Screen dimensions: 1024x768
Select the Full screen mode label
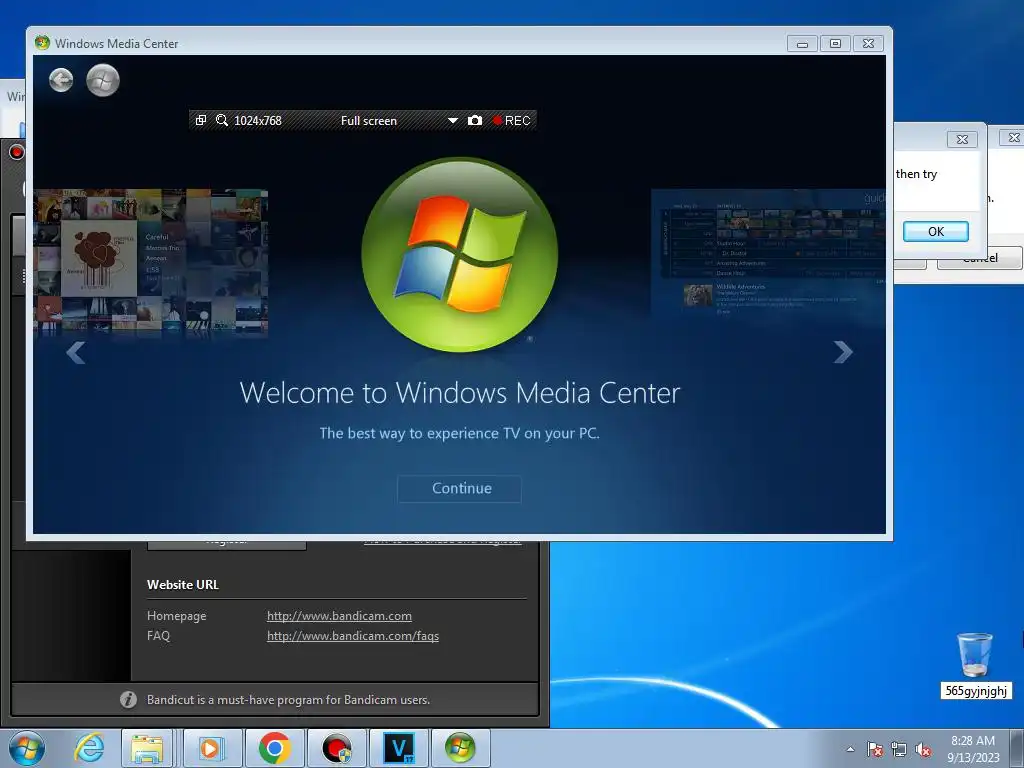point(368,121)
